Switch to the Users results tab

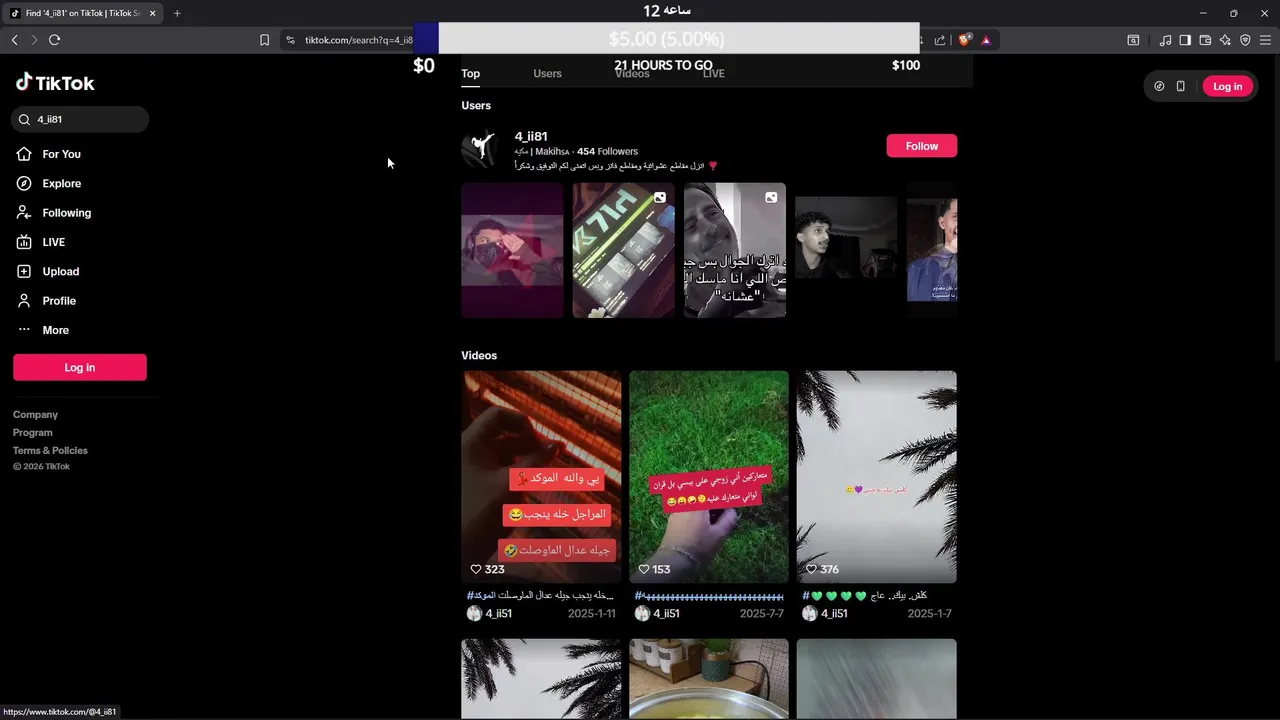click(x=547, y=73)
